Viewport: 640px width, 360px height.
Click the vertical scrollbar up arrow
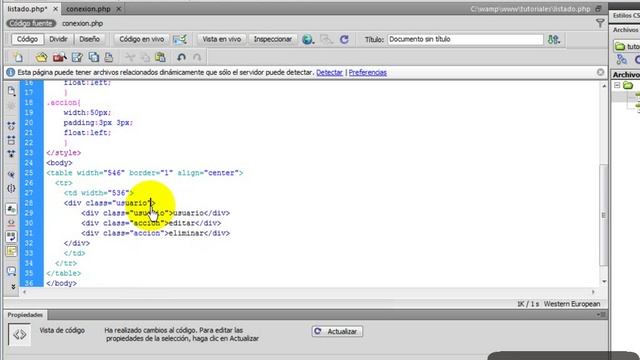[604, 86]
